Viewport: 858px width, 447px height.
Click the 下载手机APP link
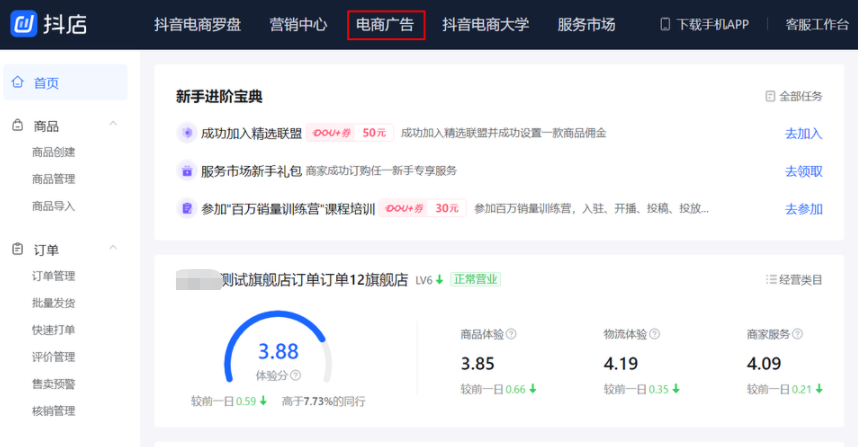pyautogui.click(x=712, y=25)
